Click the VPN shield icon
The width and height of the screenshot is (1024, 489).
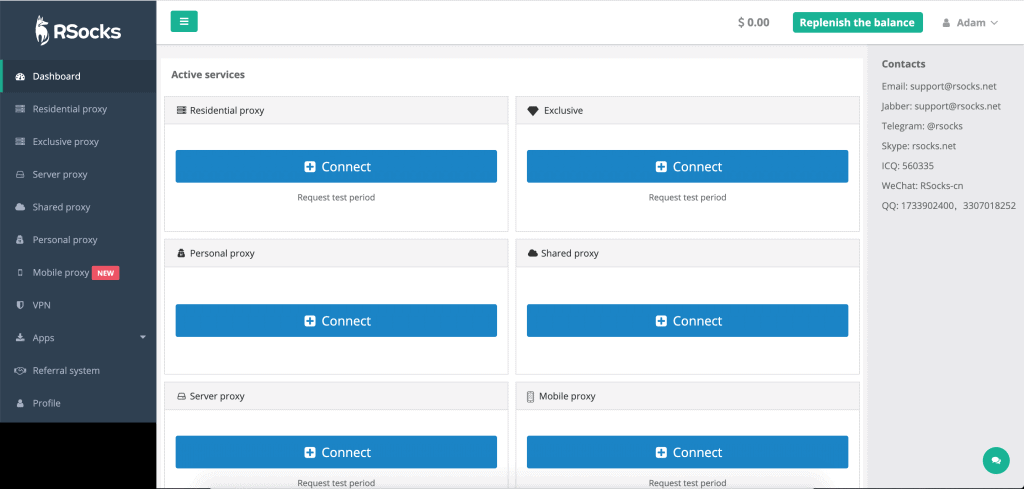[20, 305]
